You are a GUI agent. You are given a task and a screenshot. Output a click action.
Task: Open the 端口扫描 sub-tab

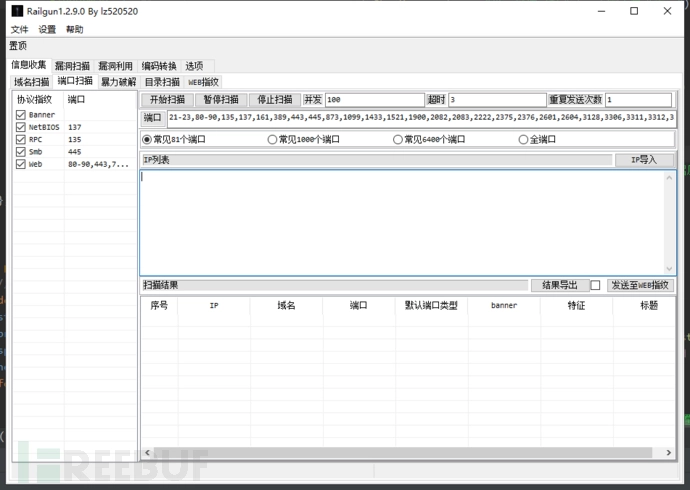[x=75, y=81]
